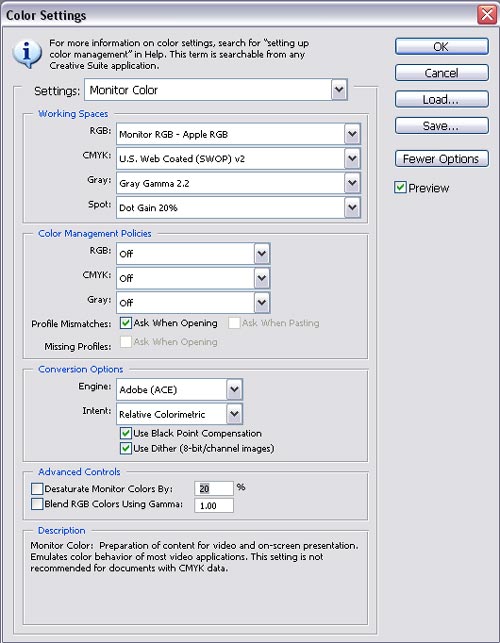Open the Working Spaces CMYK dropdown
500x643 pixels.
238,159
